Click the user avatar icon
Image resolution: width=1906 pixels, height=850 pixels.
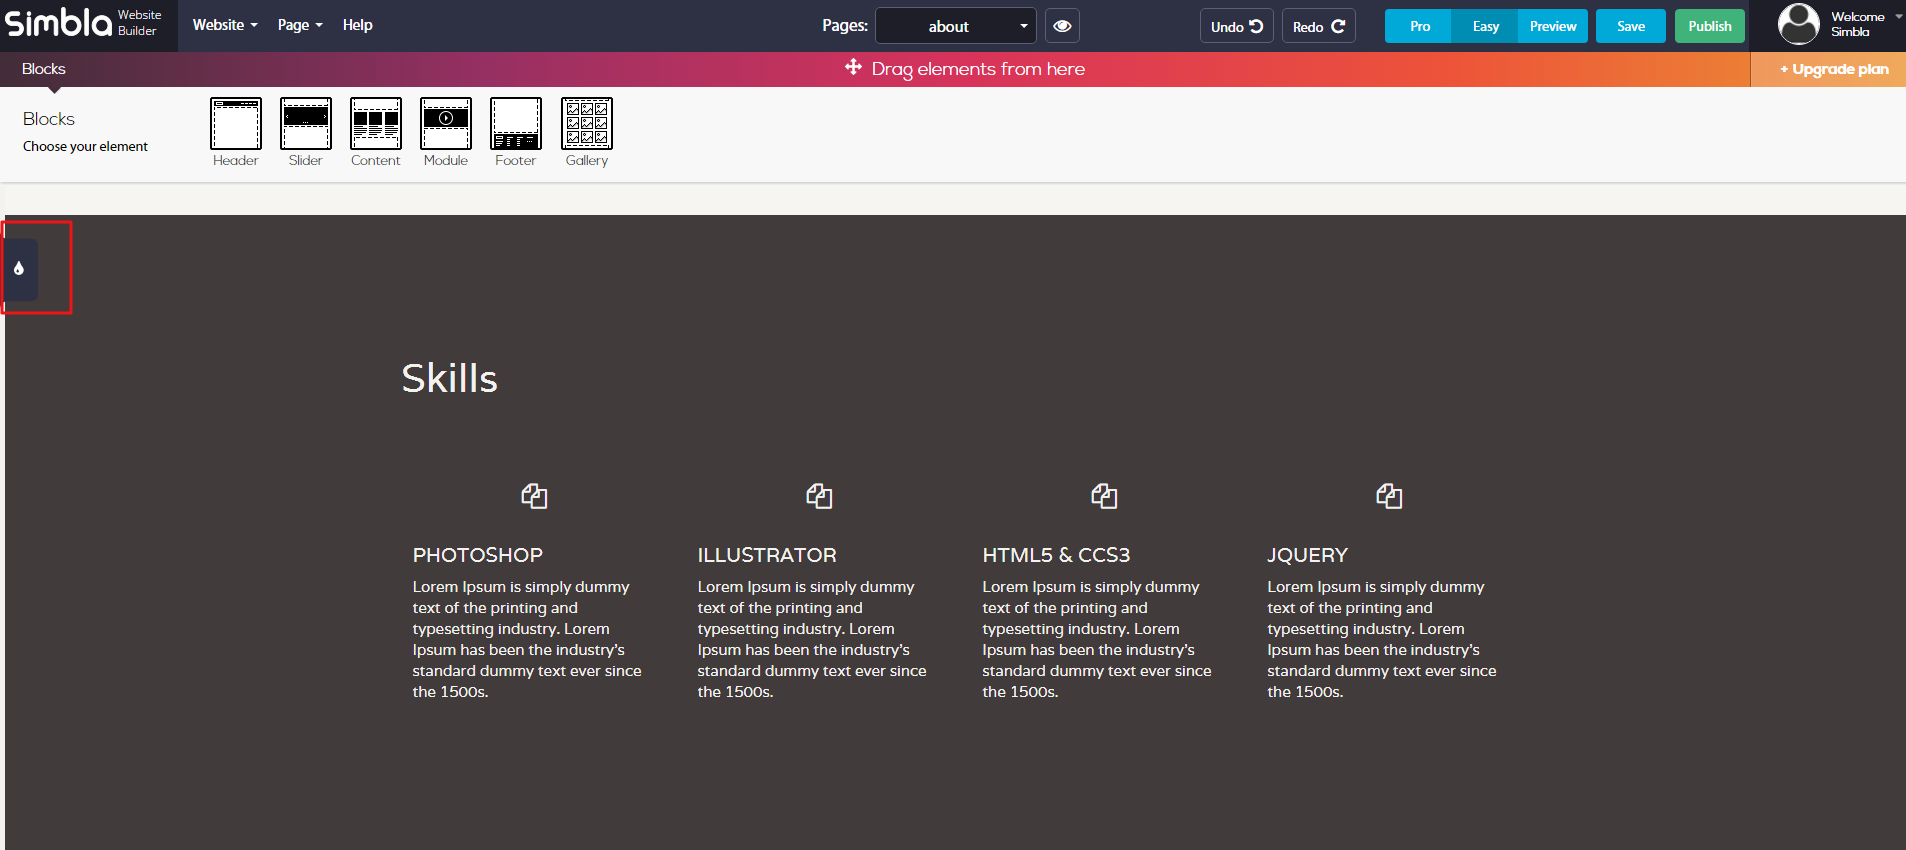click(x=1798, y=24)
